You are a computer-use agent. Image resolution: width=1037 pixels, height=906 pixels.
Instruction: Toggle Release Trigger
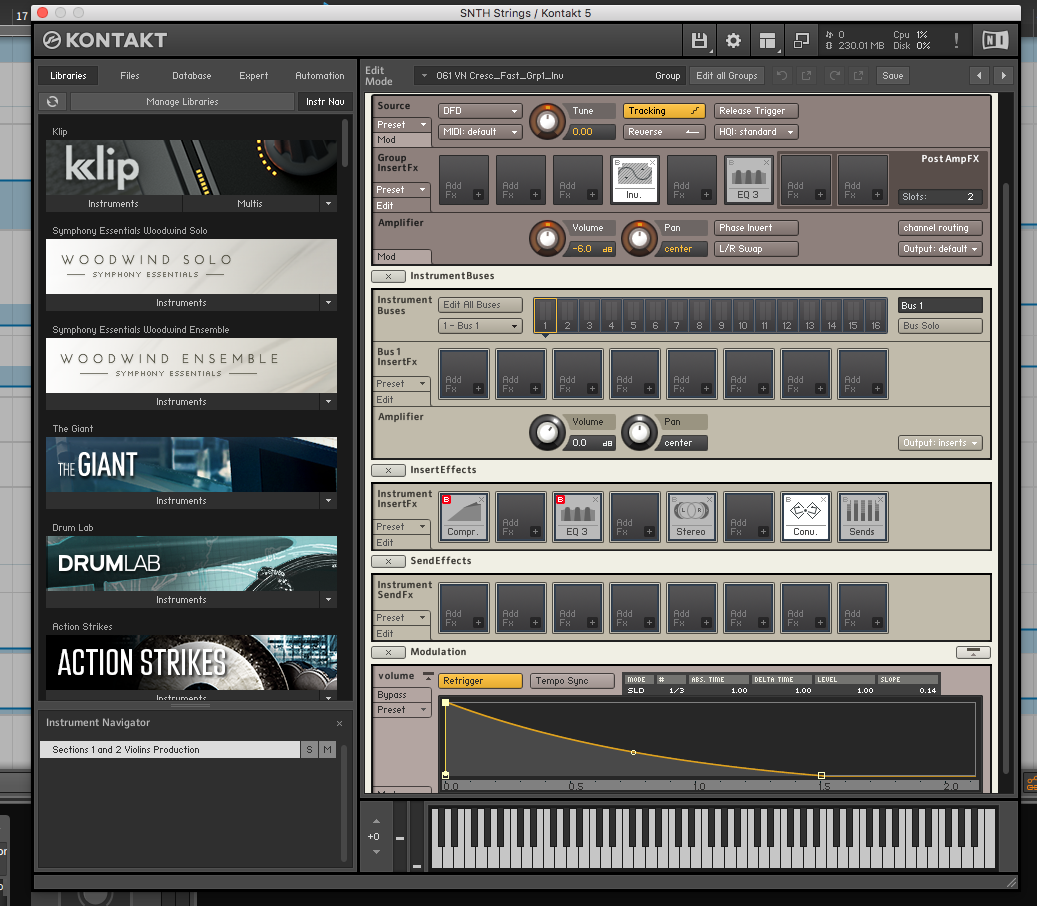(x=756, y=111)
